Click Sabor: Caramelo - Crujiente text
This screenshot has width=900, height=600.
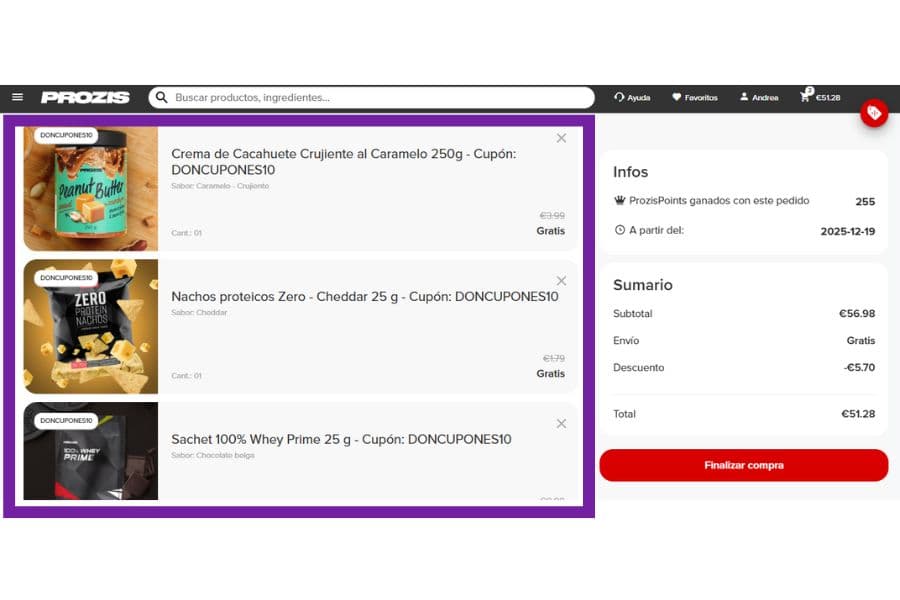click(220, 186)
